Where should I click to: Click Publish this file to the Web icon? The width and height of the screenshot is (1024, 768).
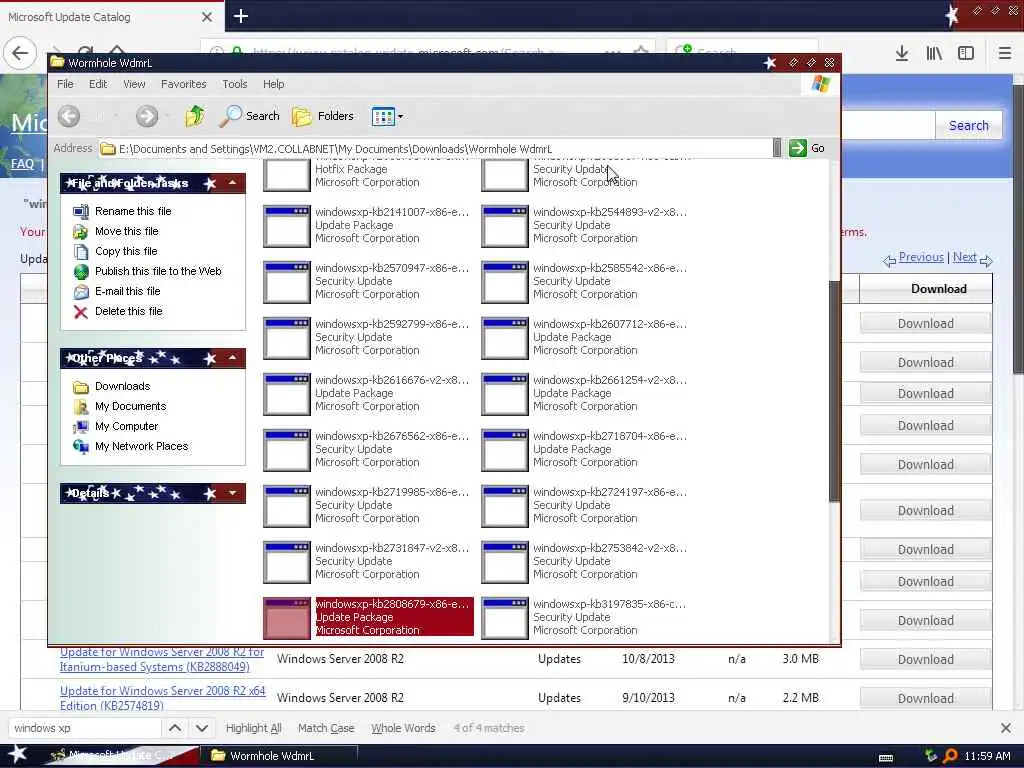coord(81,272)
